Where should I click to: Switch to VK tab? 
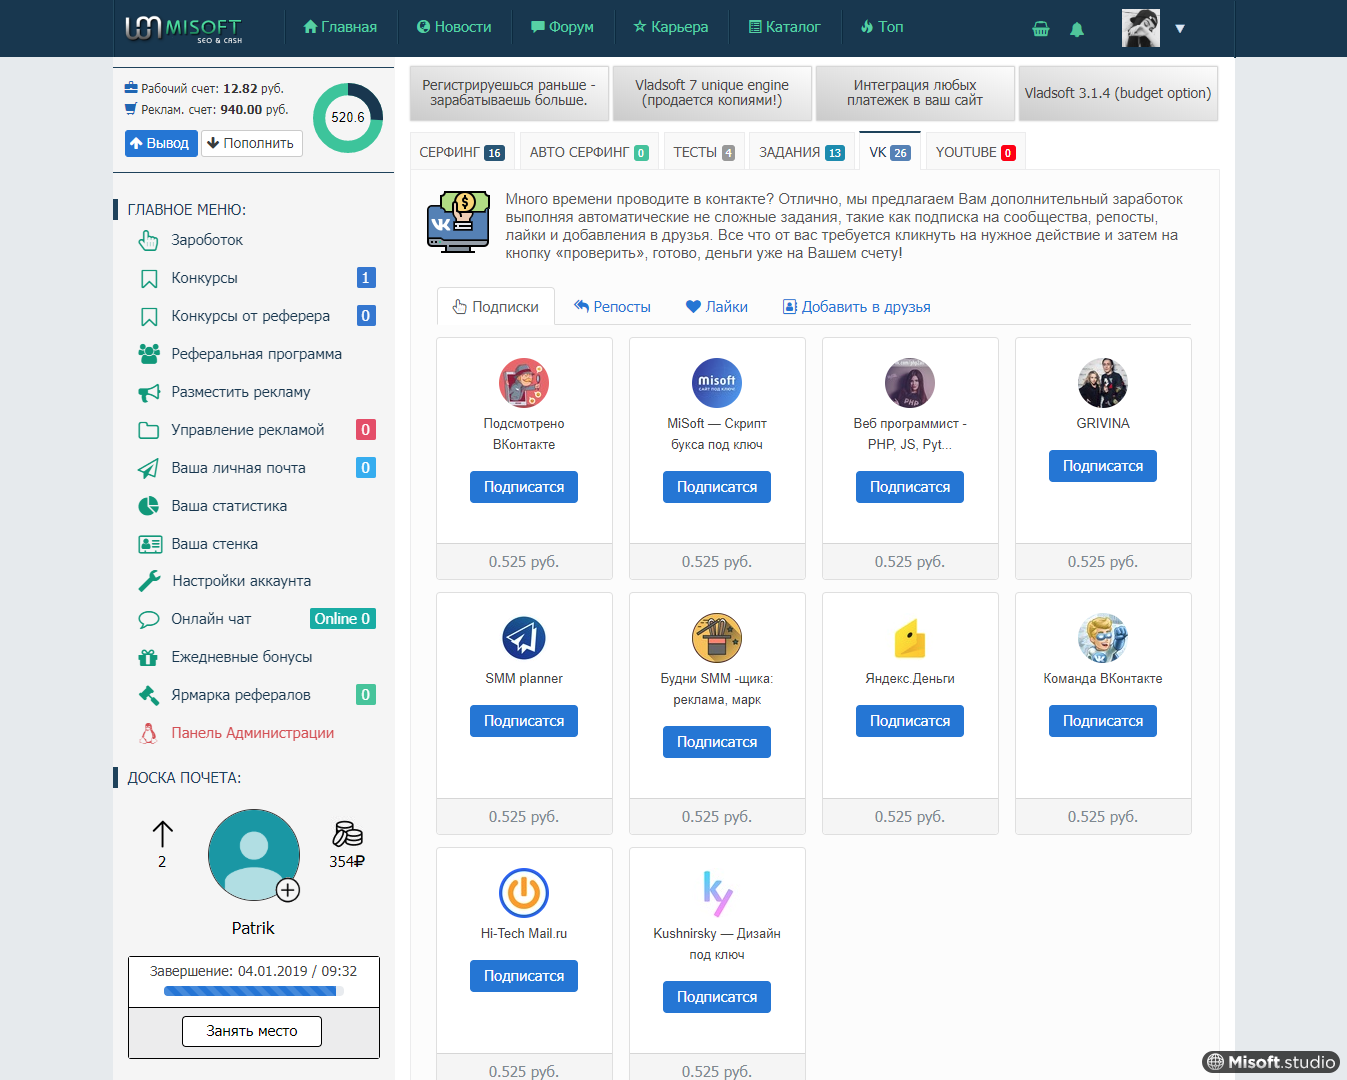point(890,152)
